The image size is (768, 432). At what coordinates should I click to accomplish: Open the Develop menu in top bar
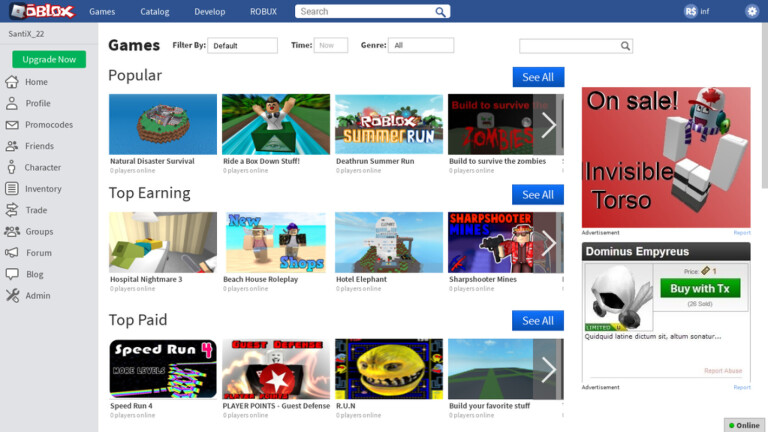[x=210, y=11]
